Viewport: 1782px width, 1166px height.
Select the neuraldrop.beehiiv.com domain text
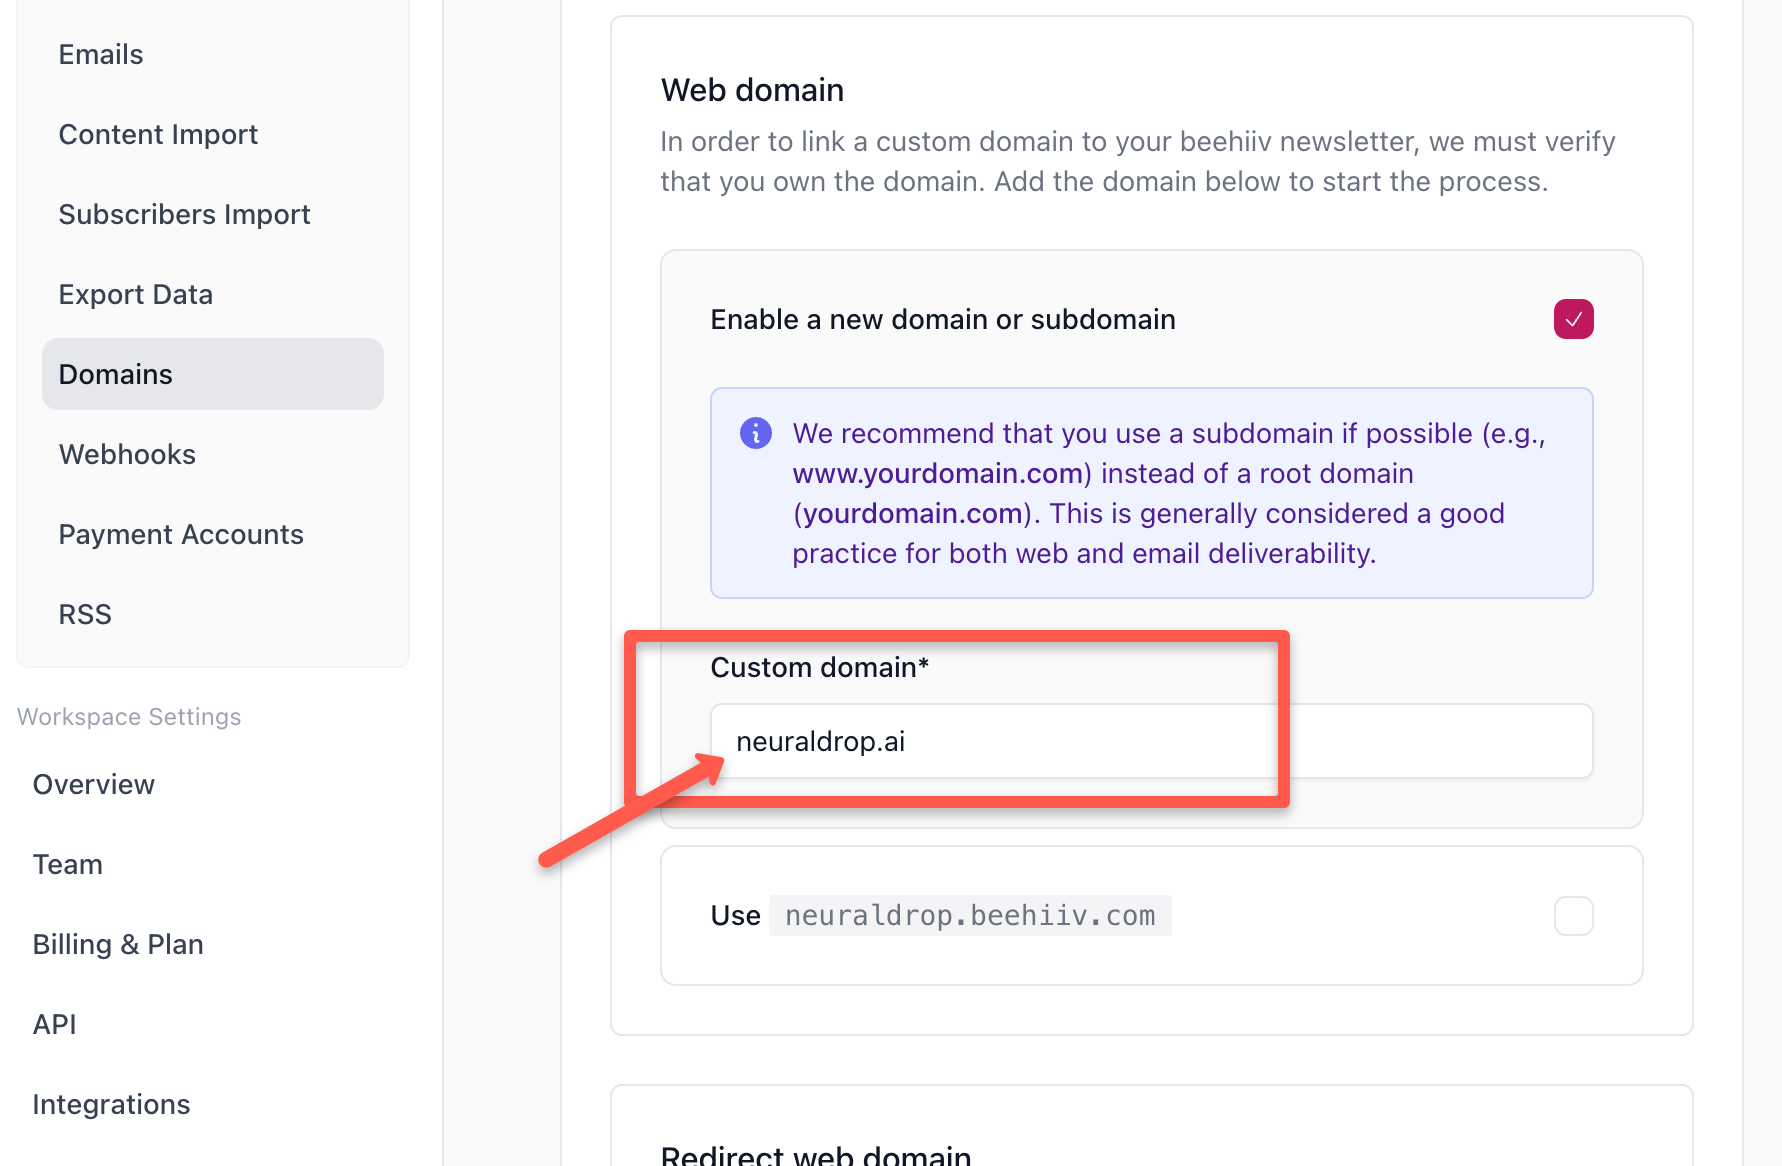[970, 914]
